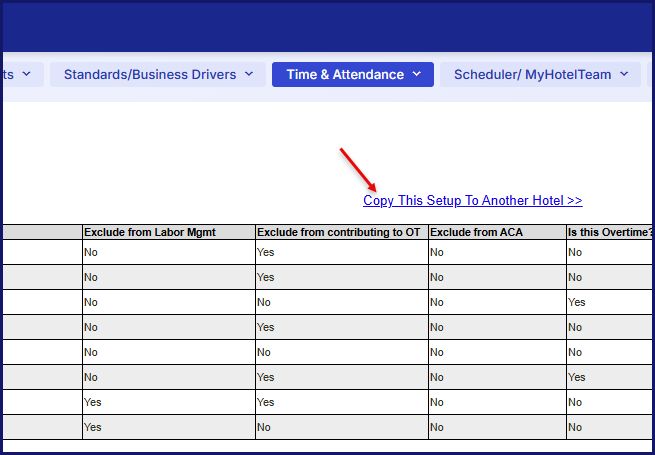Click chevron on the cut-off leftmost nav tab
Image resolution: width=655 pixels, height=455 pixels.
point(27,74)
